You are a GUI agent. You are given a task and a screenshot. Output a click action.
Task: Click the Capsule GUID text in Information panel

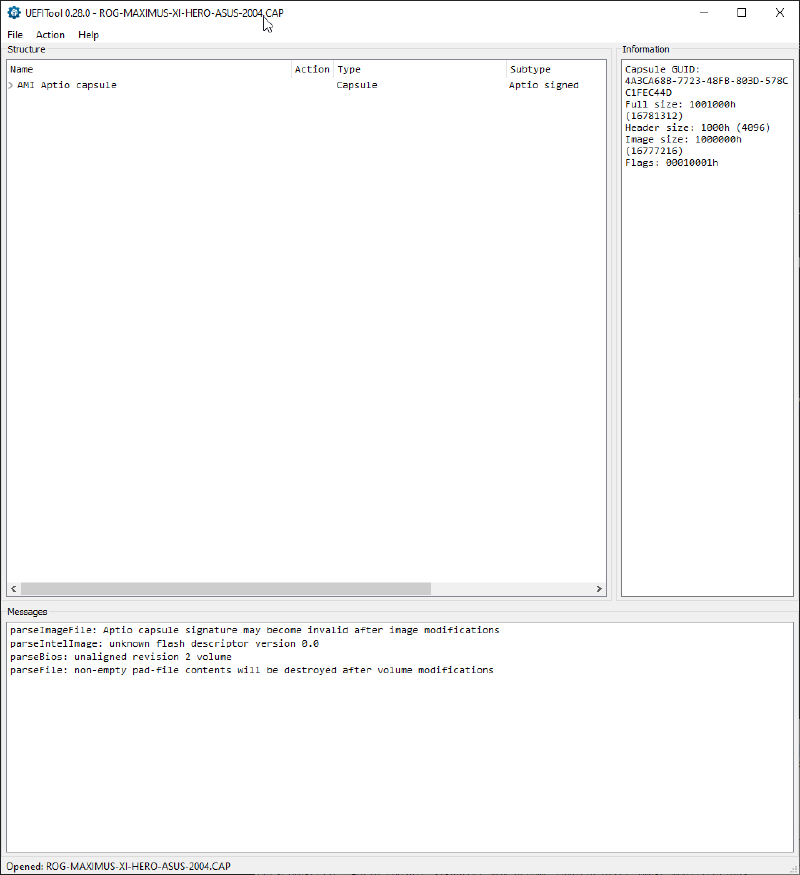click(662, 70)
